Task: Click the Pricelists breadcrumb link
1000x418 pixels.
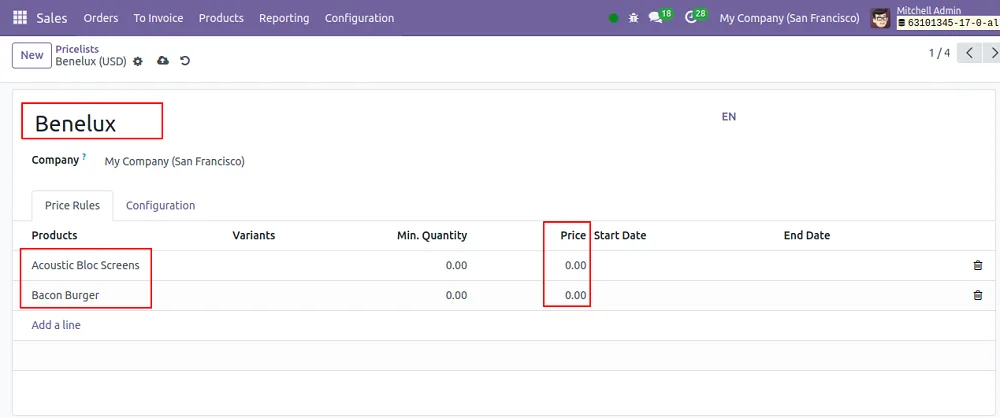Action: 77,49
